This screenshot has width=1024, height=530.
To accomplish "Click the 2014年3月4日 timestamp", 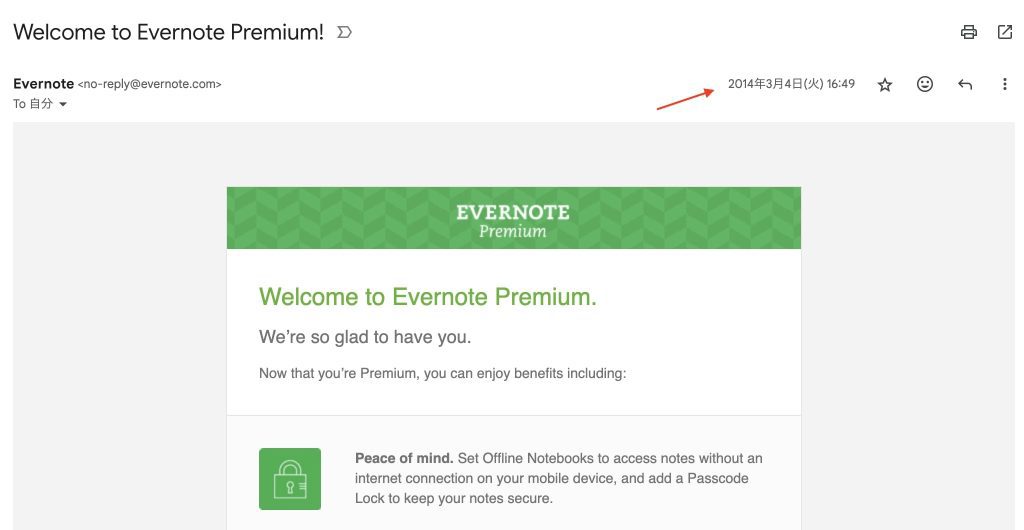I will [x=791, y=84].
